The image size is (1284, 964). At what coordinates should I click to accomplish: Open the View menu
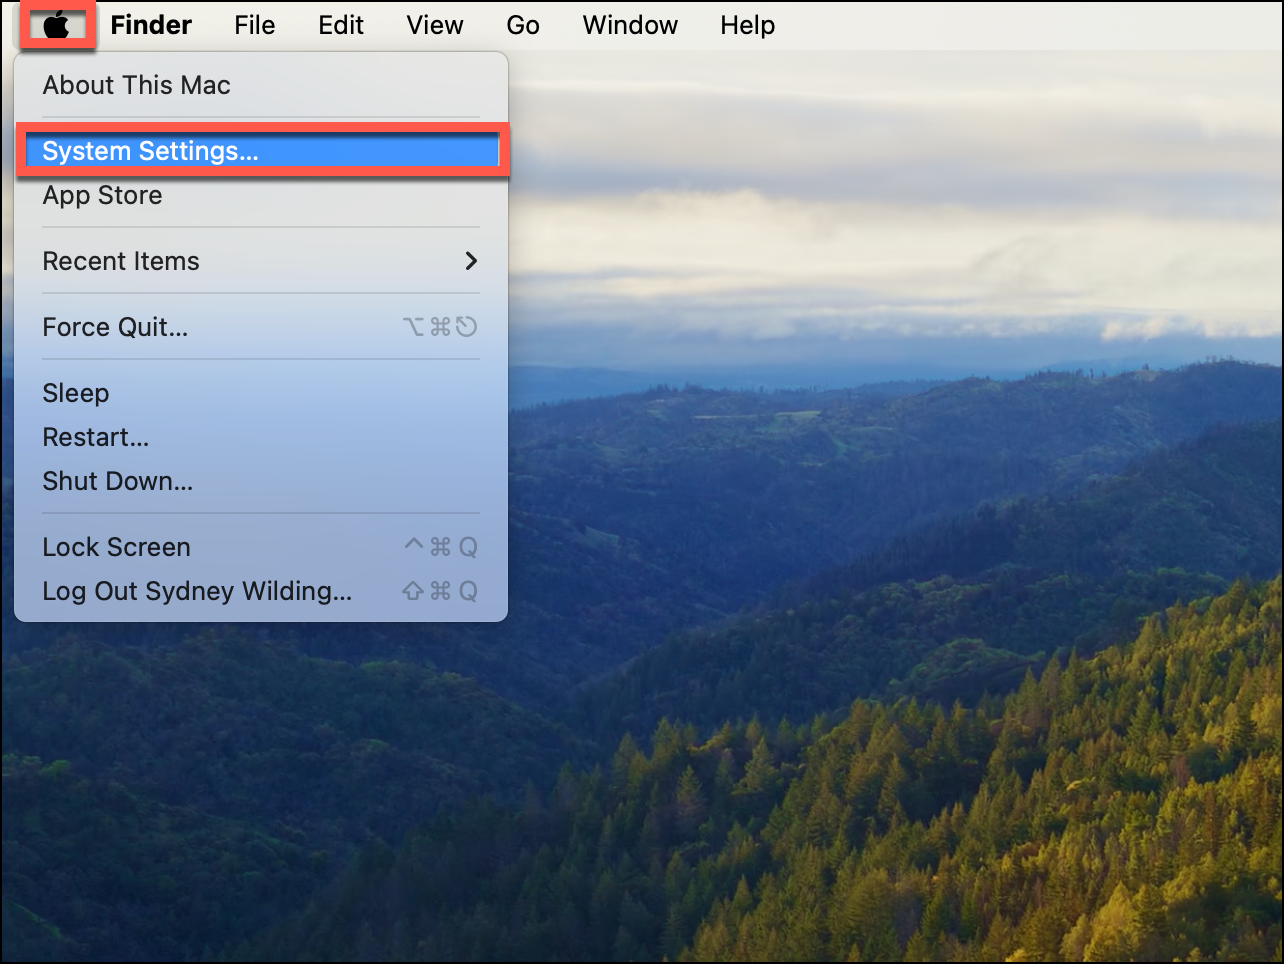point(435,25)
